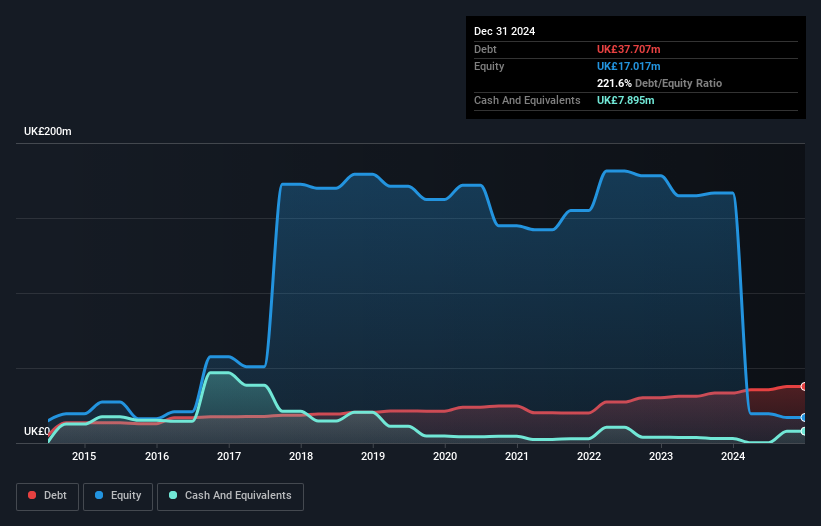821x526 pixels.
Task: Click the 2016 x-axis label
Action: 157,456
